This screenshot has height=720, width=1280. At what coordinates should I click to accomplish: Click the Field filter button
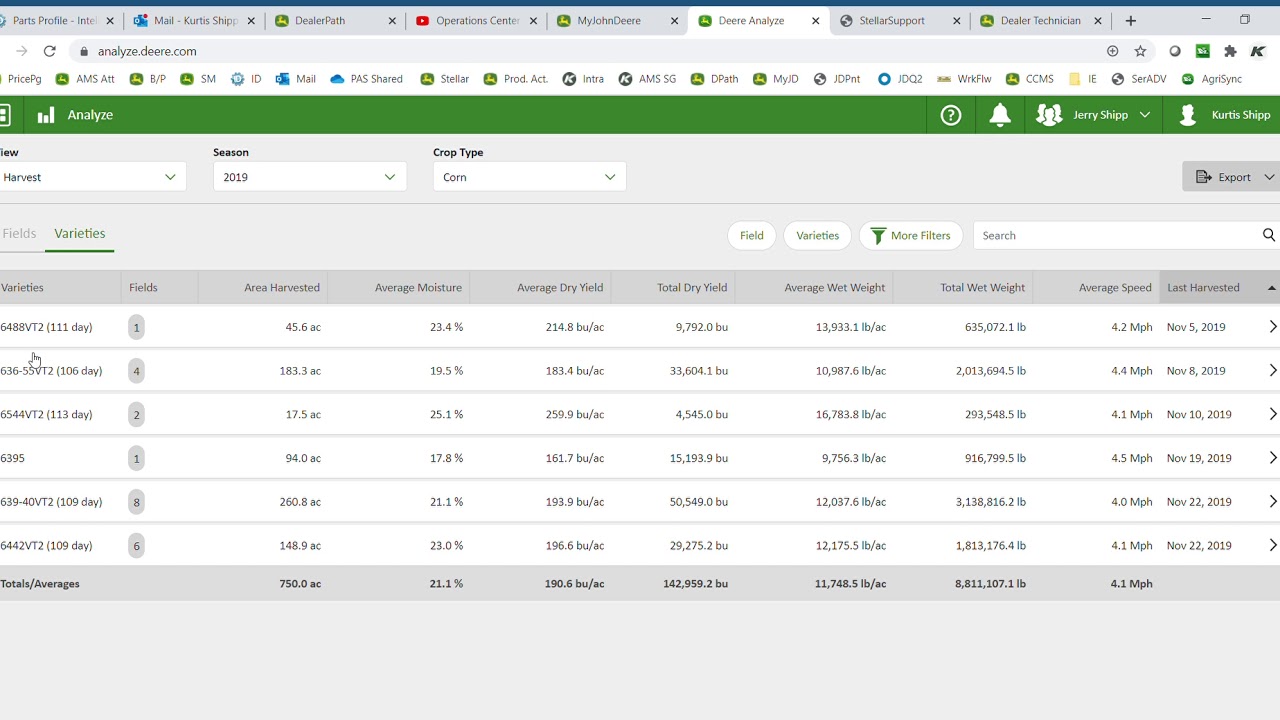coord(752,235)
